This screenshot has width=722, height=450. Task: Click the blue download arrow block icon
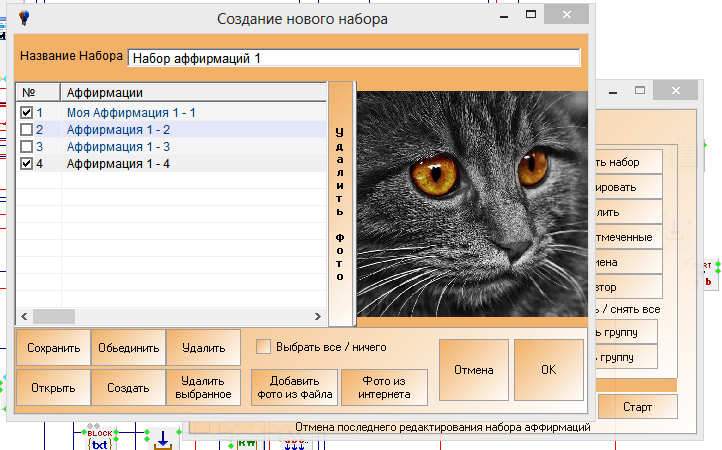point(162,438)
